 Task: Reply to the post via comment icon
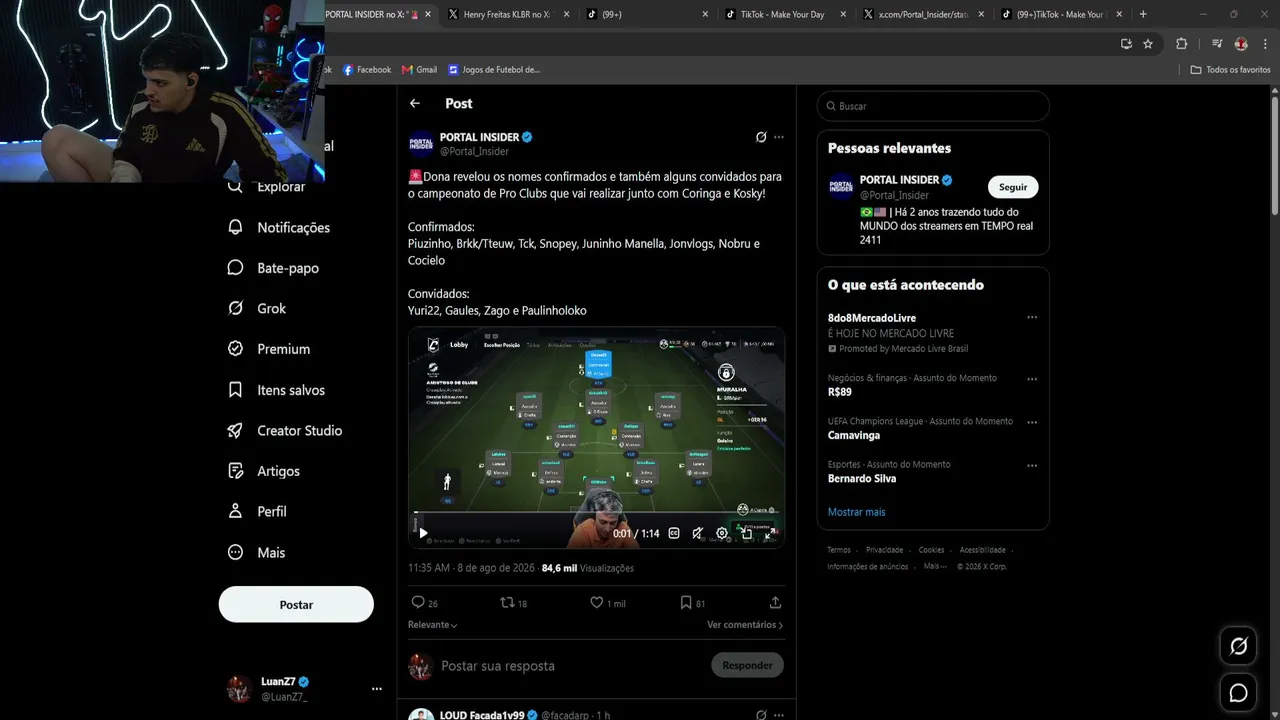pos(418,603)
